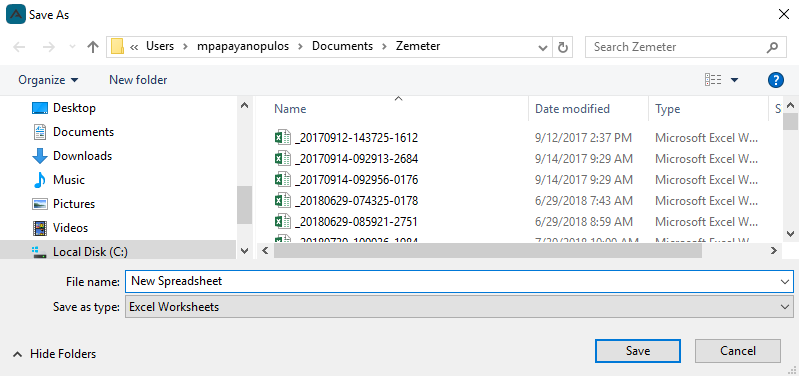Click the Downloads blue arrow icon
This screenshot has height=376, width=799.
[x=40, y=156]
